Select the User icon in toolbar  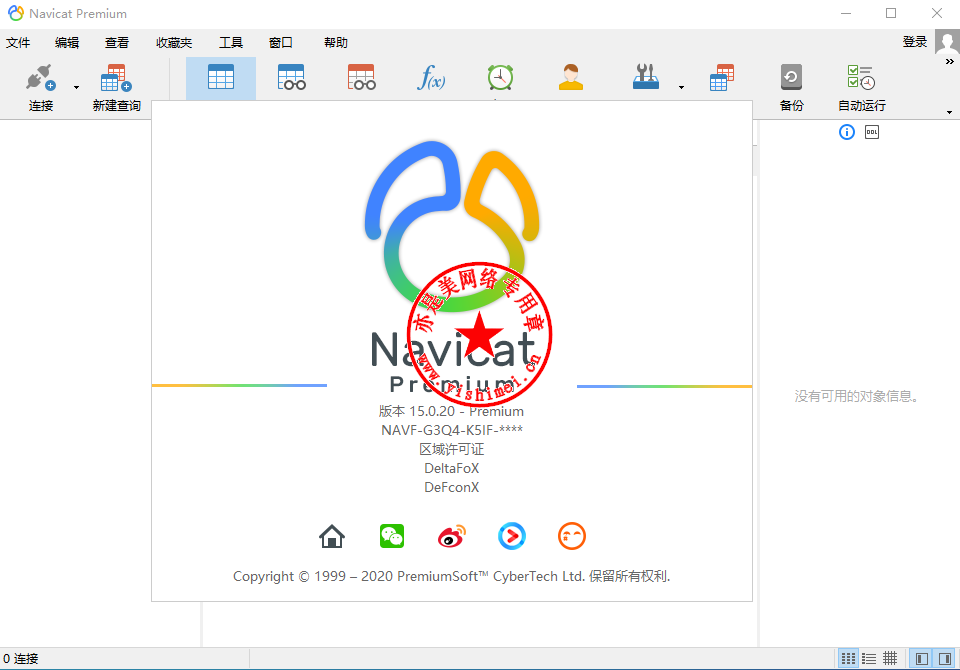tap(571, 78)
